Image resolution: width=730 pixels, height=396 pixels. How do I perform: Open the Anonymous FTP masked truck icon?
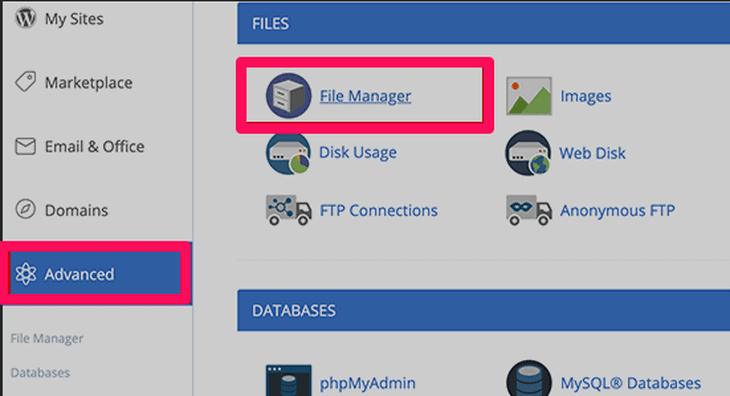(529, 210)
